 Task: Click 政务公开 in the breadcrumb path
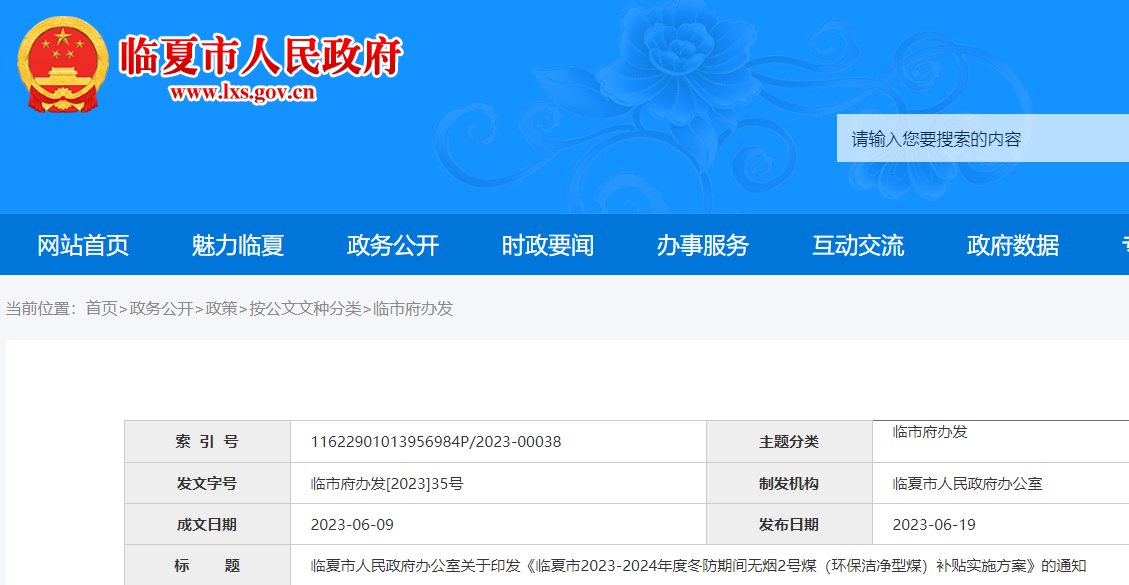point(161,309)
